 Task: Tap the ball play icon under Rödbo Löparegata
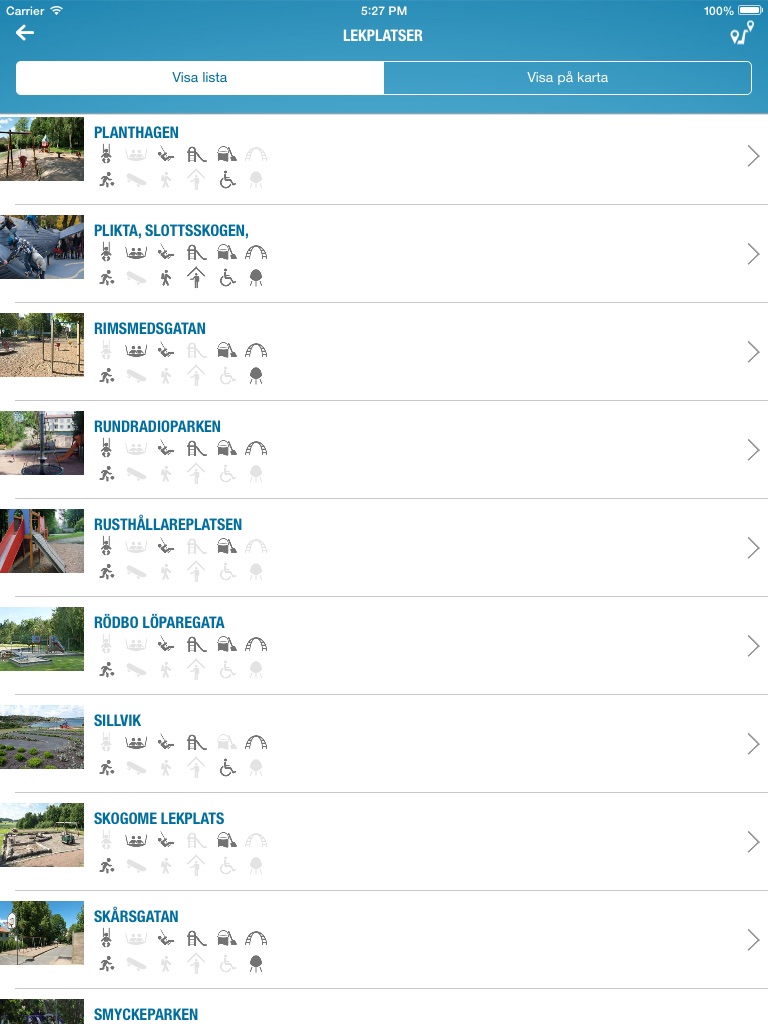(106, 669)
